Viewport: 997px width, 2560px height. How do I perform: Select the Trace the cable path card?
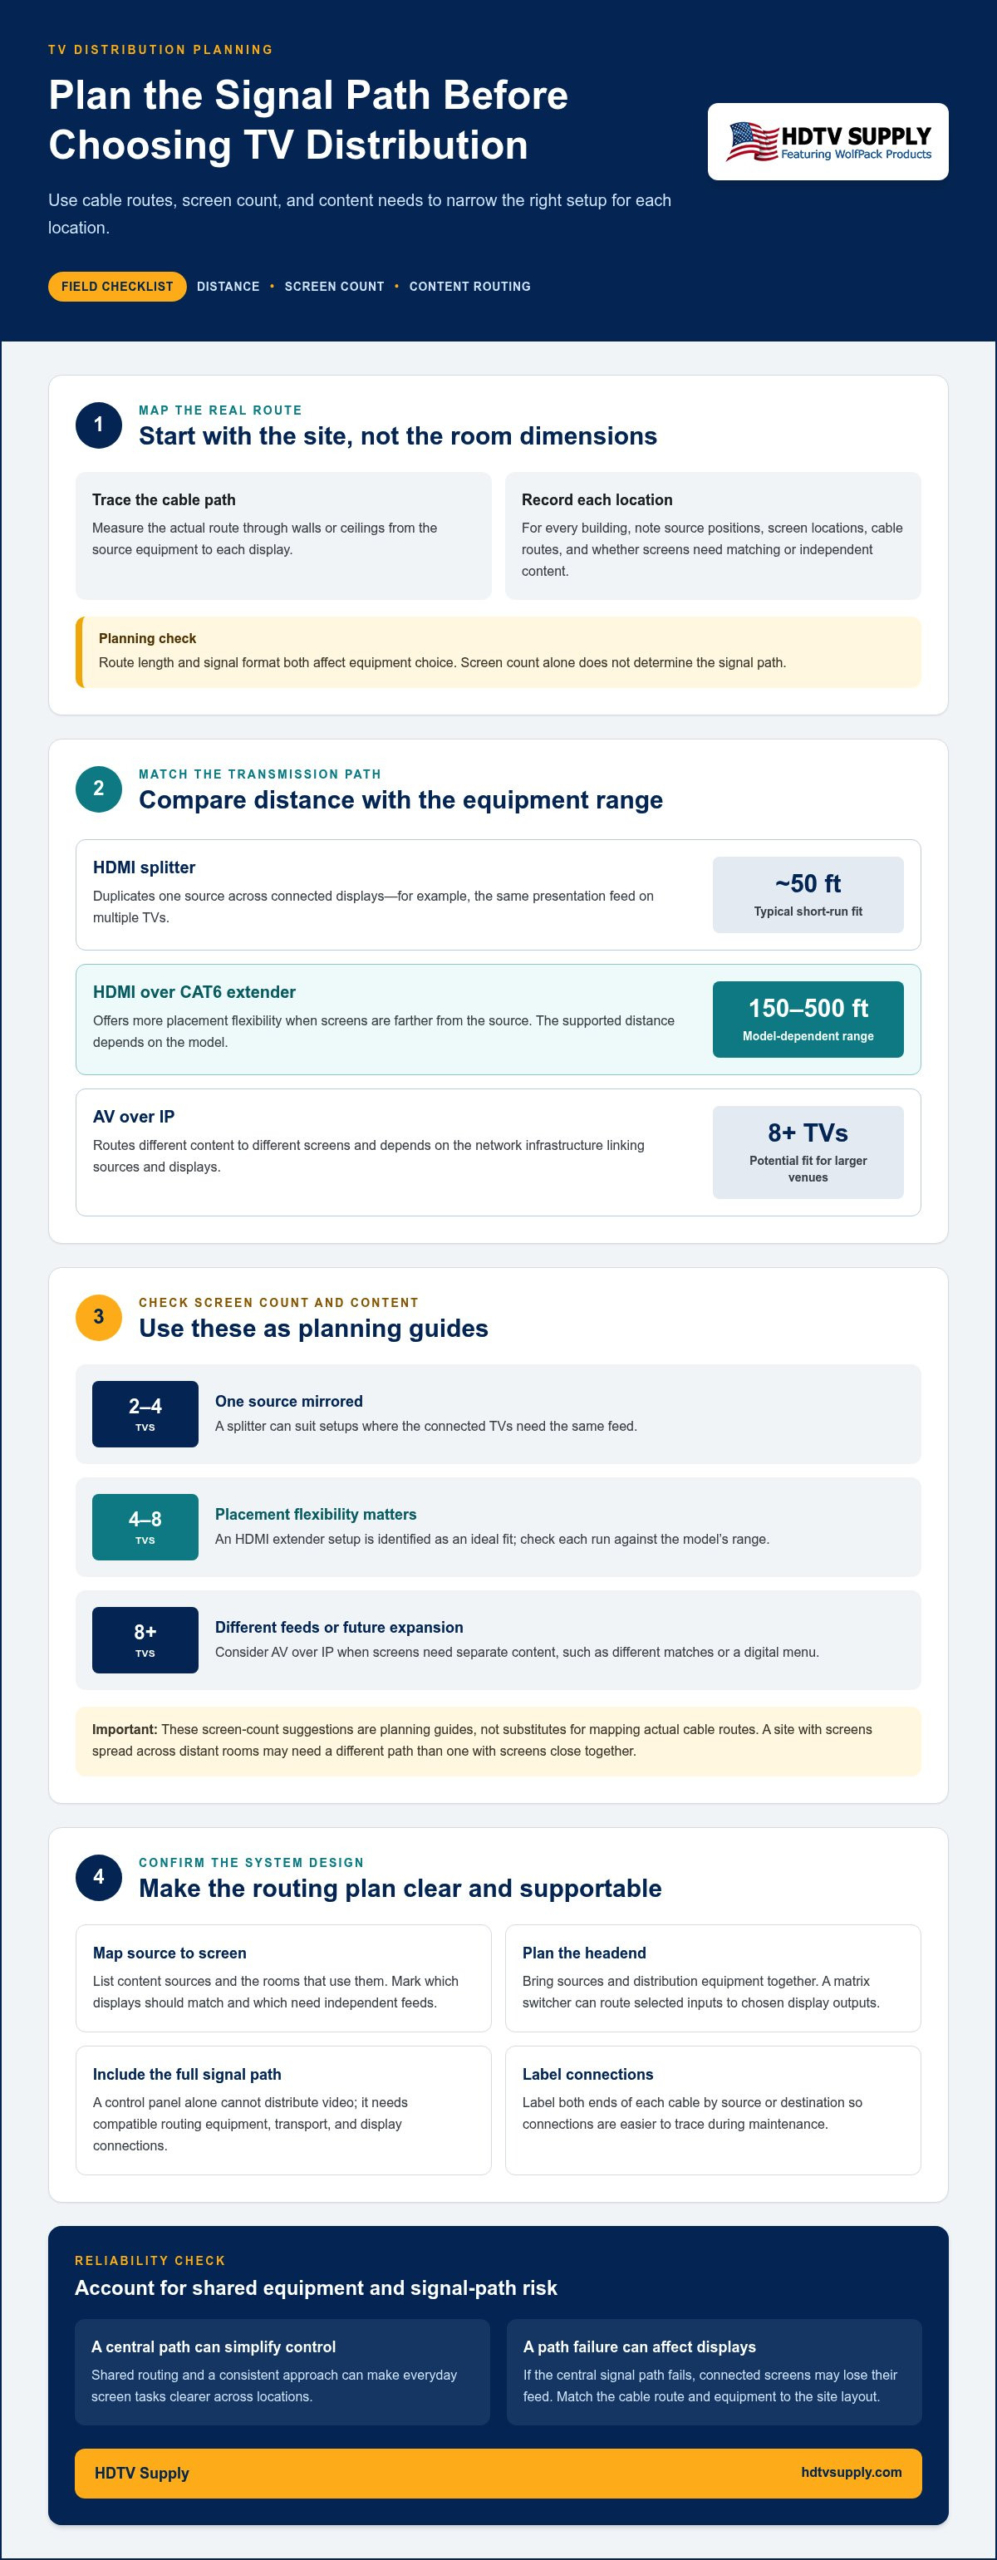pyautogui.click(x=283, y=536)
